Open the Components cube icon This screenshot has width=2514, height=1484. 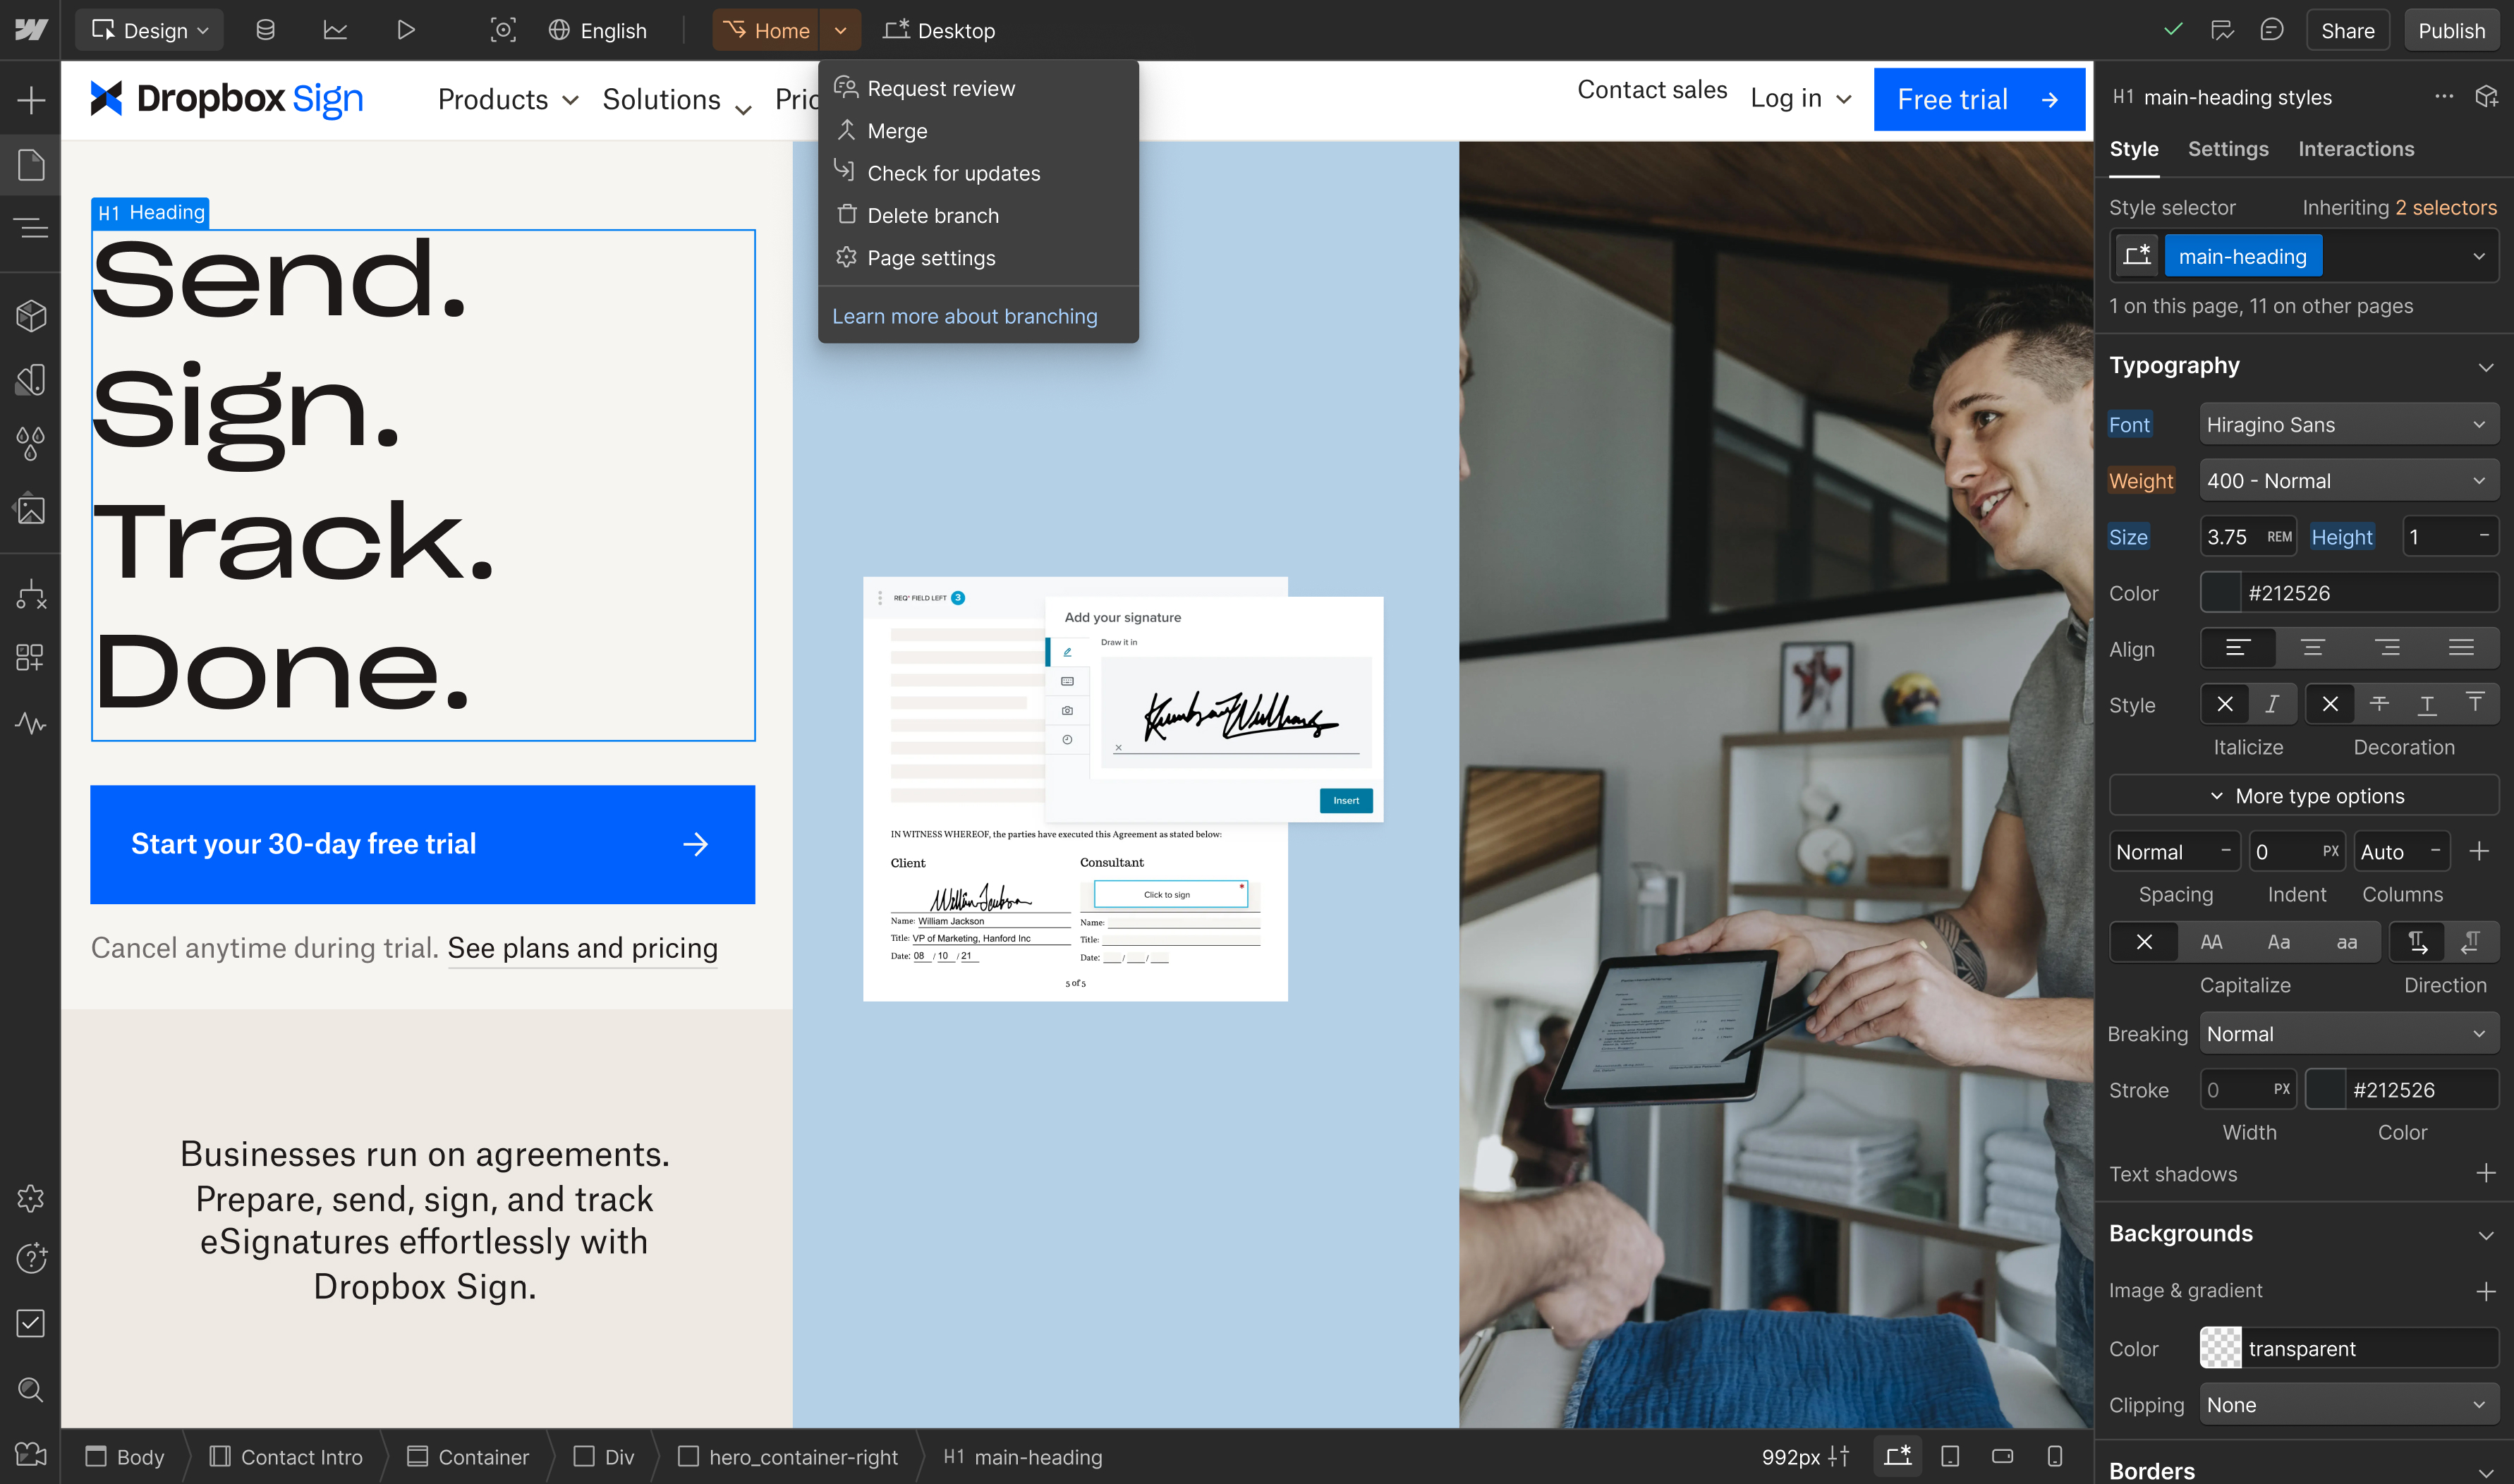[x=31, y=316]
